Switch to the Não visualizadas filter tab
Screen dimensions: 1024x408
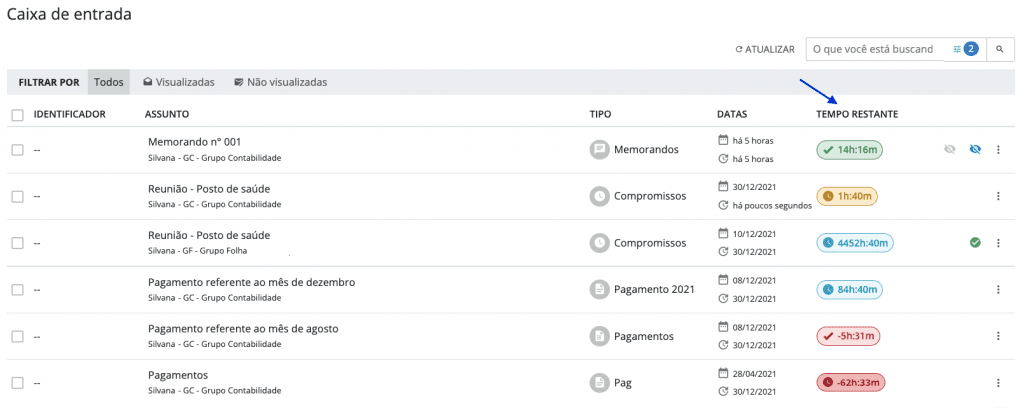tap(280, 82)
